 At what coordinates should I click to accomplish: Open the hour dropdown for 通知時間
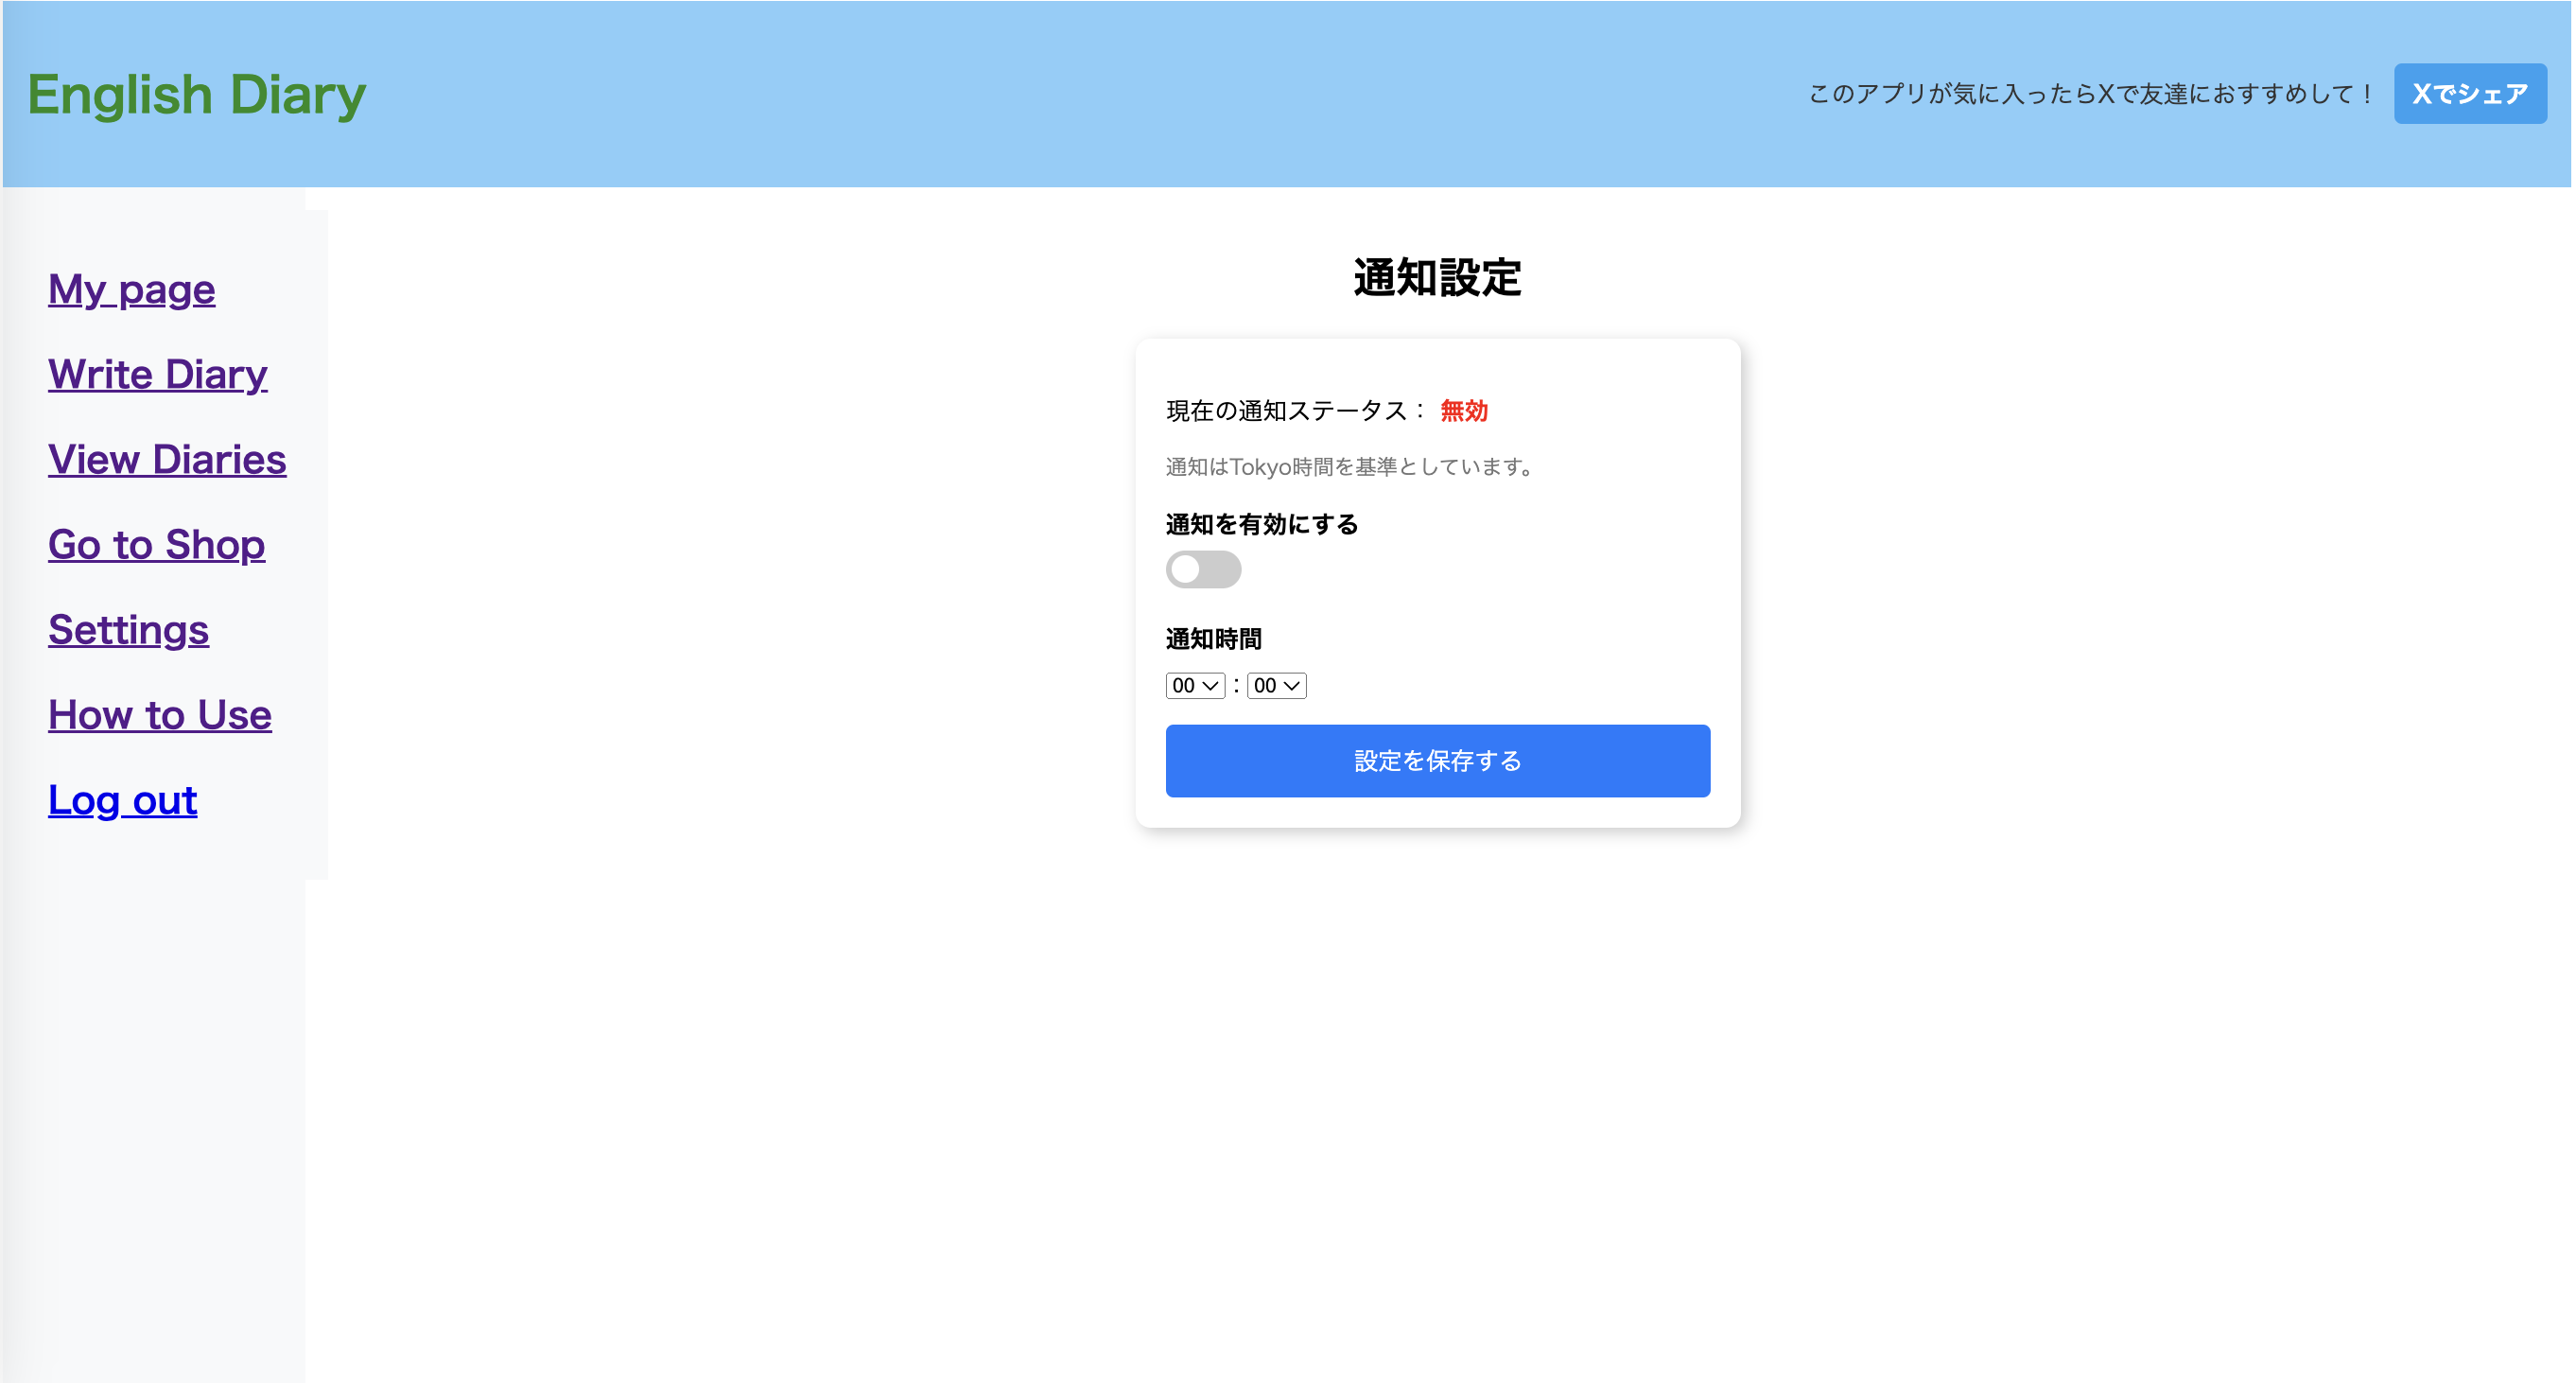click(1195, 686)
